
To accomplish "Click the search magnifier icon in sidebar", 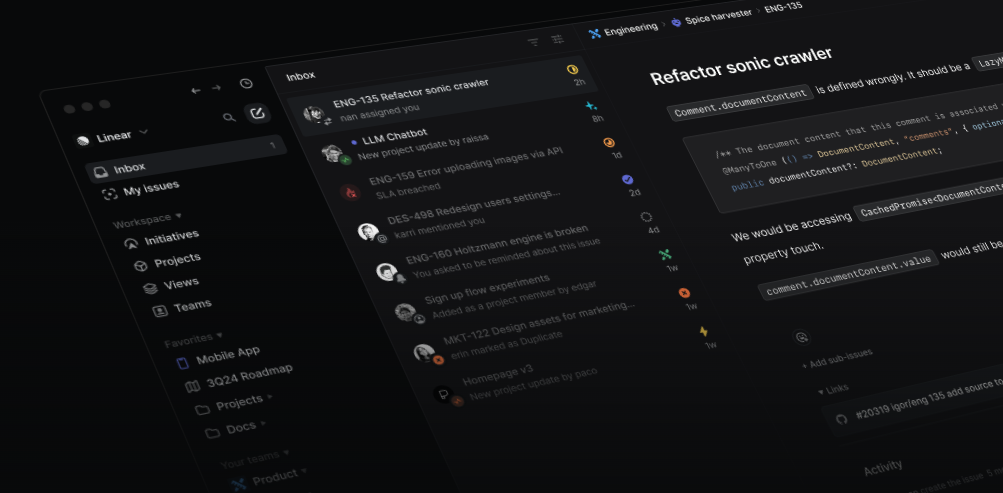I will 228,117.
